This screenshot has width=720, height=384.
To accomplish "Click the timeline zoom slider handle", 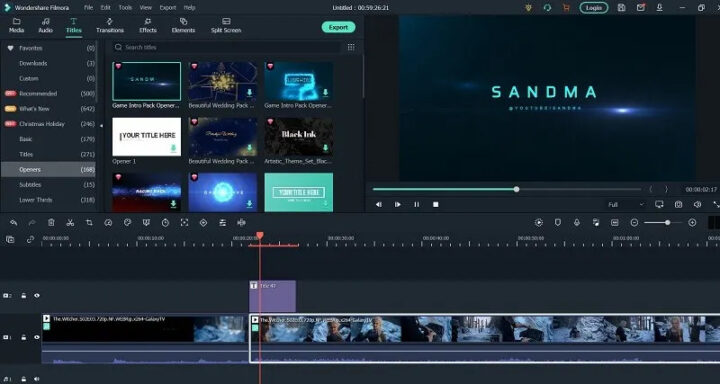I will (667, 223).
